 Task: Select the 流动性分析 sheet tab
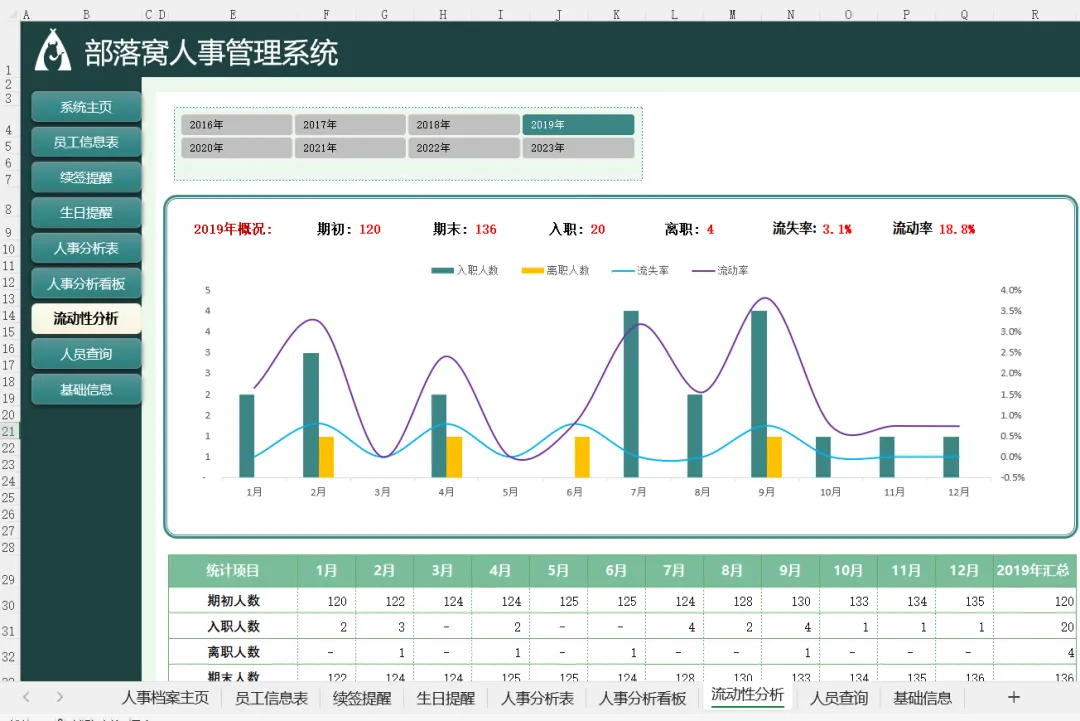pos(747,695)
